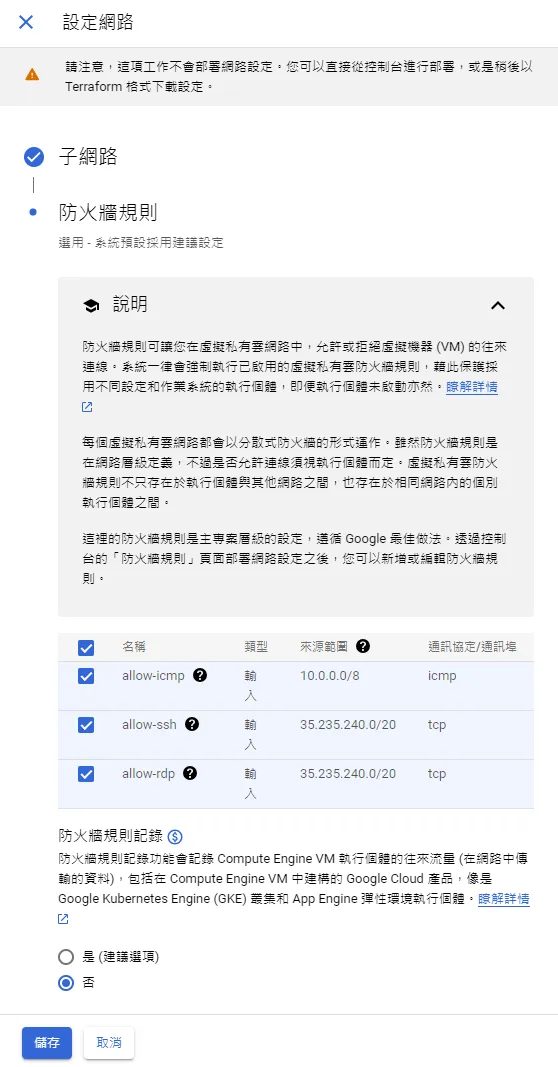Click the help icon next to allow-rdp
This screenshot has width=558, height=1067.
coord(190,774)
